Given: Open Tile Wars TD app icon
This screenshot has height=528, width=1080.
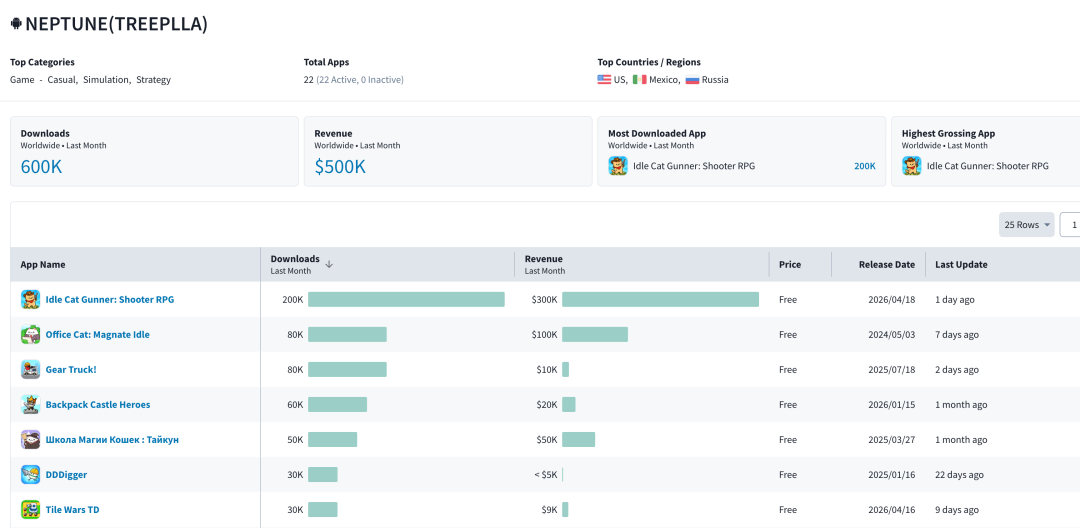Looking at the screenshot, I should (30, 509).
